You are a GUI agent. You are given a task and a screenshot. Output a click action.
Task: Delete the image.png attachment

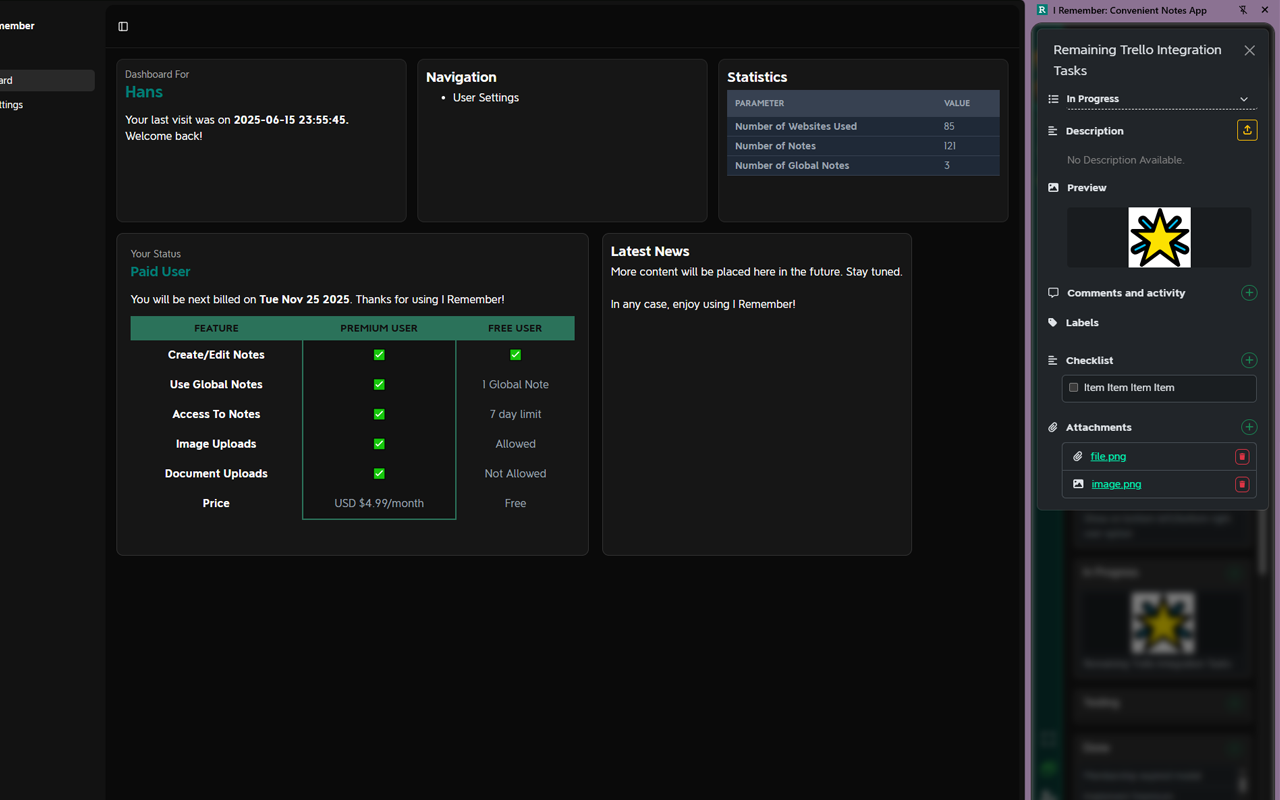[1242, 484]
